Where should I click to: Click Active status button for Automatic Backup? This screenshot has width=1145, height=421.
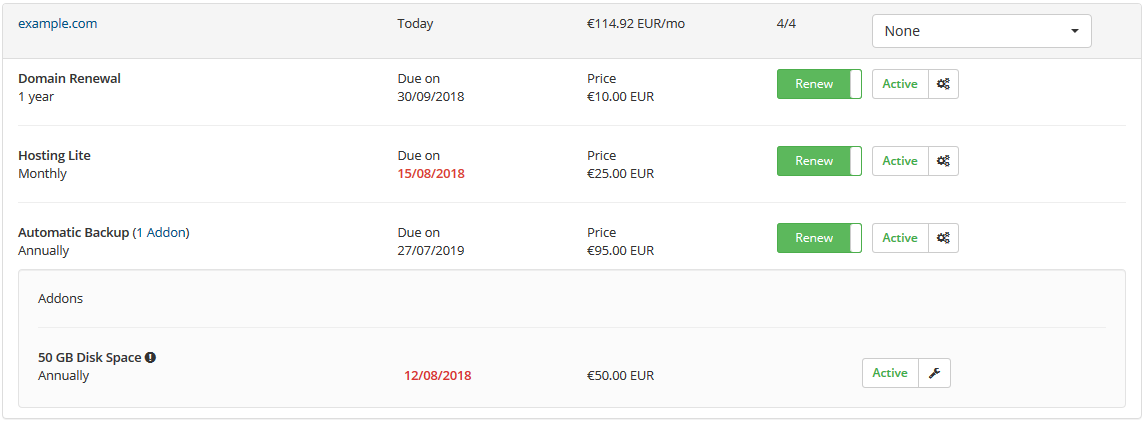click(900, 238)
